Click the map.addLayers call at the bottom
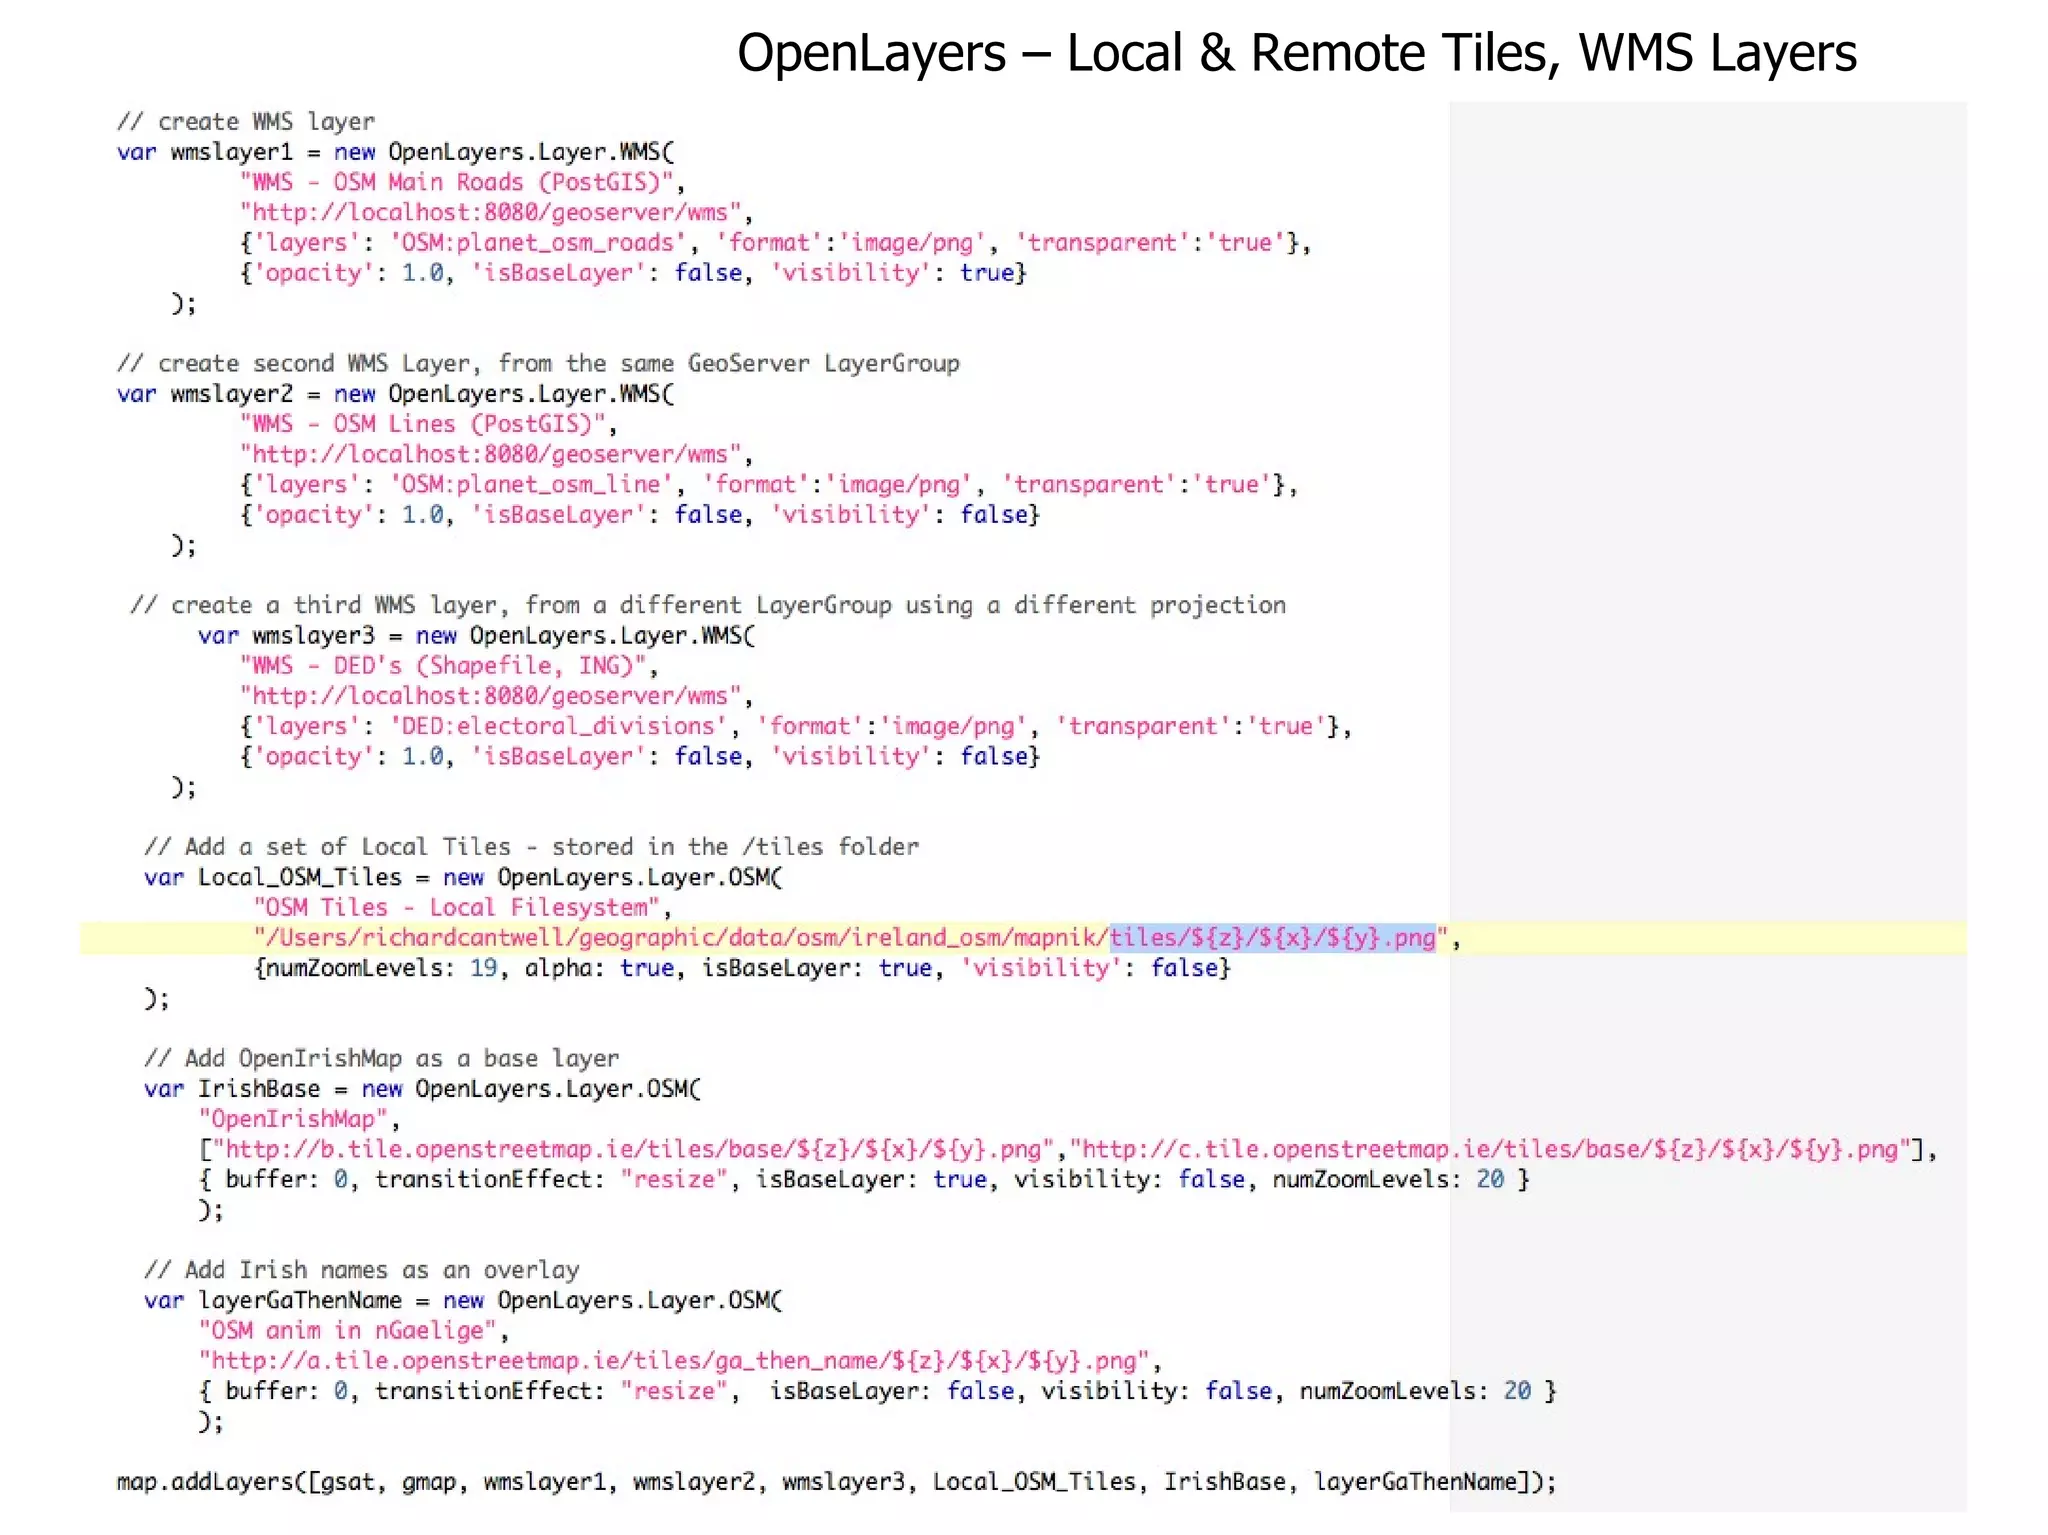Viewport: 2048px width, 1535px height. pyautogui.click(x=210, y=1482)
